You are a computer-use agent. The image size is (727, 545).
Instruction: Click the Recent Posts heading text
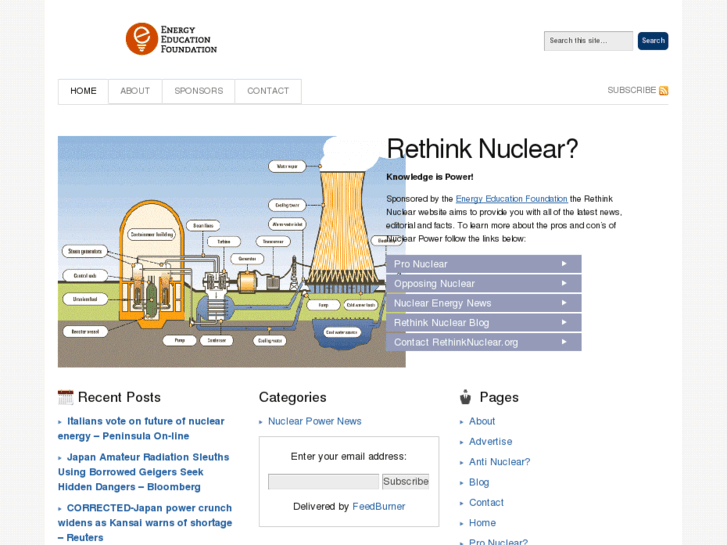click(119, 398)
